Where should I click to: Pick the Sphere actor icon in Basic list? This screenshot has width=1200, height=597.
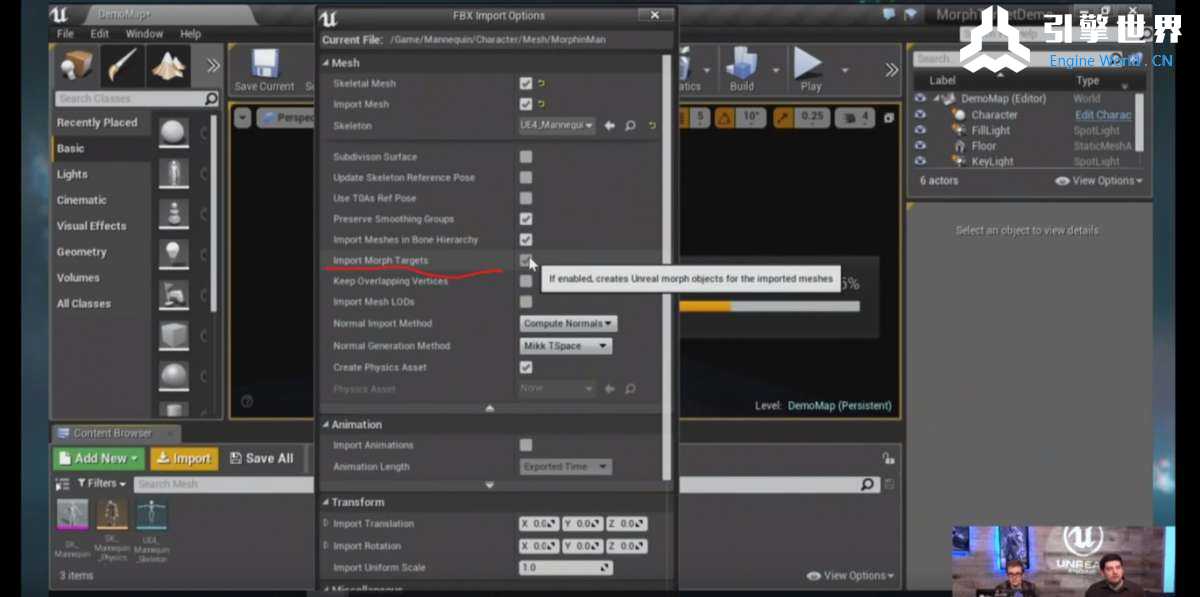tap(174, 132)
